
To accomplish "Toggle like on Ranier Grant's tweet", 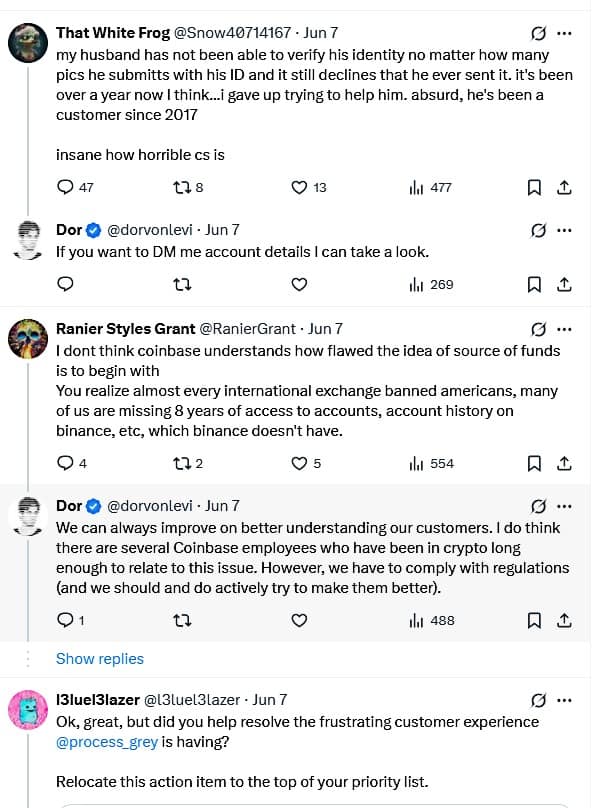I will pyautogui.click(x=298, y=463).
